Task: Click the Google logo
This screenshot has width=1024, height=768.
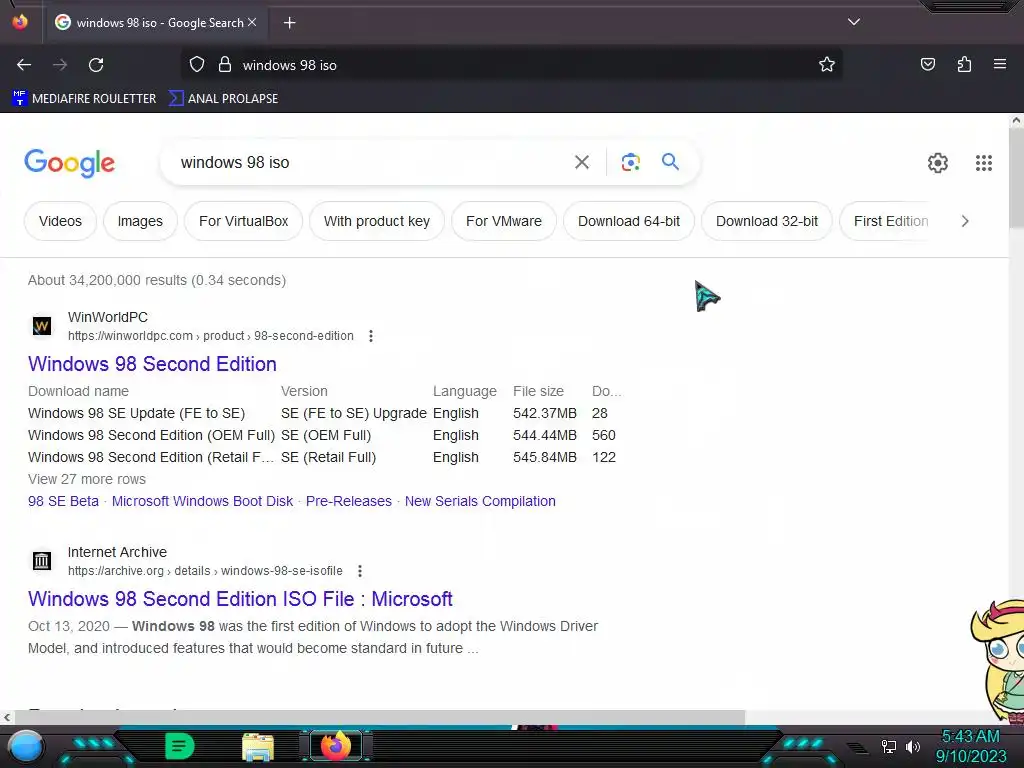Action: 69,163
